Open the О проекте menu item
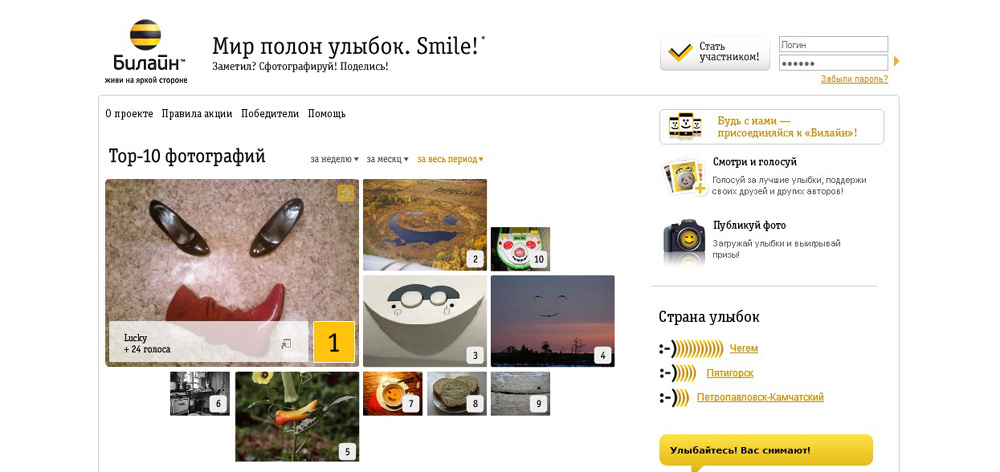1000x472 pixels. coord(129,114)
